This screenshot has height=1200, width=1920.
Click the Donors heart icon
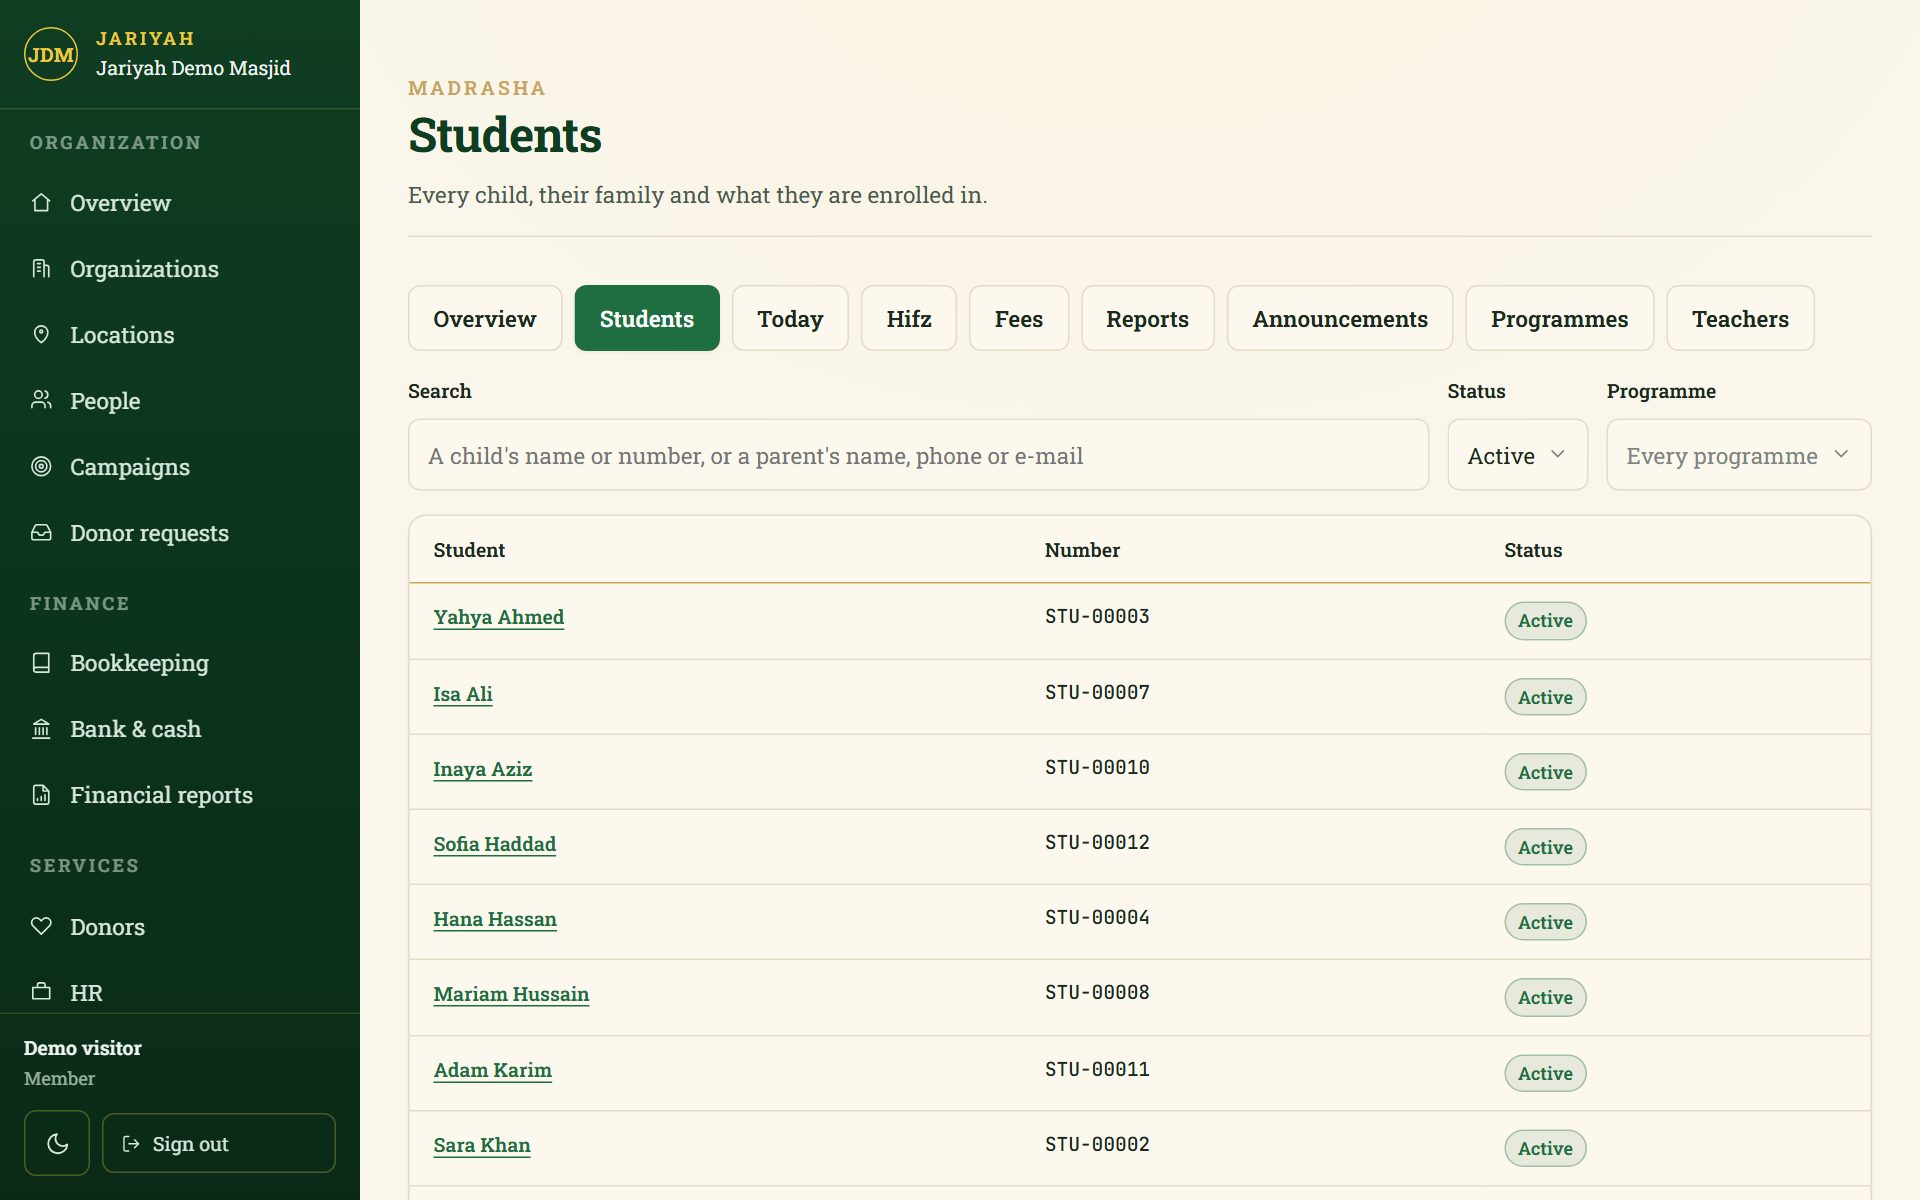41,927
